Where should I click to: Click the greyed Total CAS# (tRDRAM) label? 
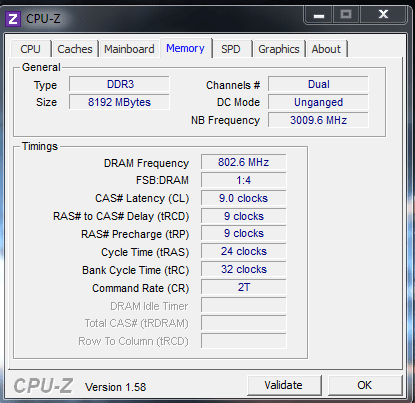click(x=137, y=324)
